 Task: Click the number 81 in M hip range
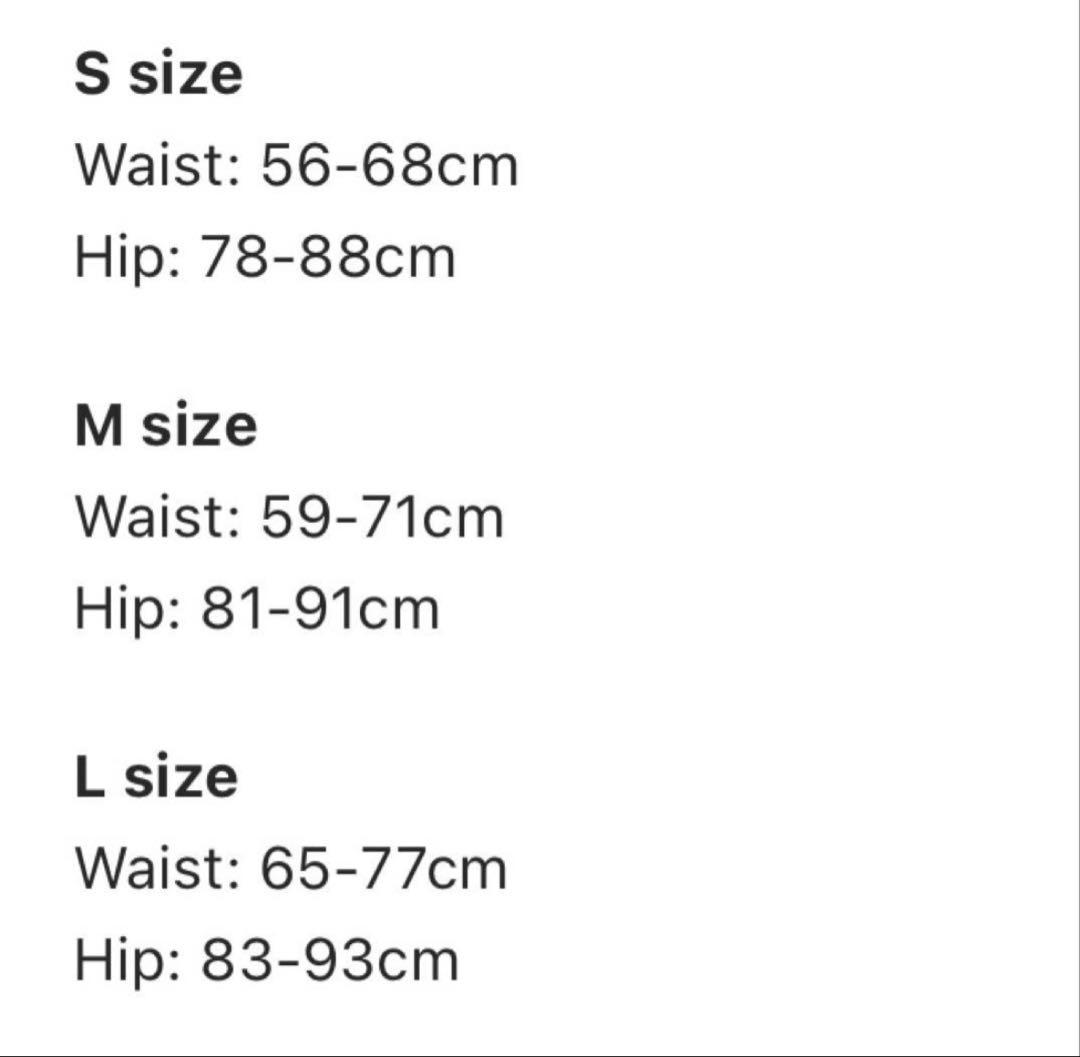[230, 610]
